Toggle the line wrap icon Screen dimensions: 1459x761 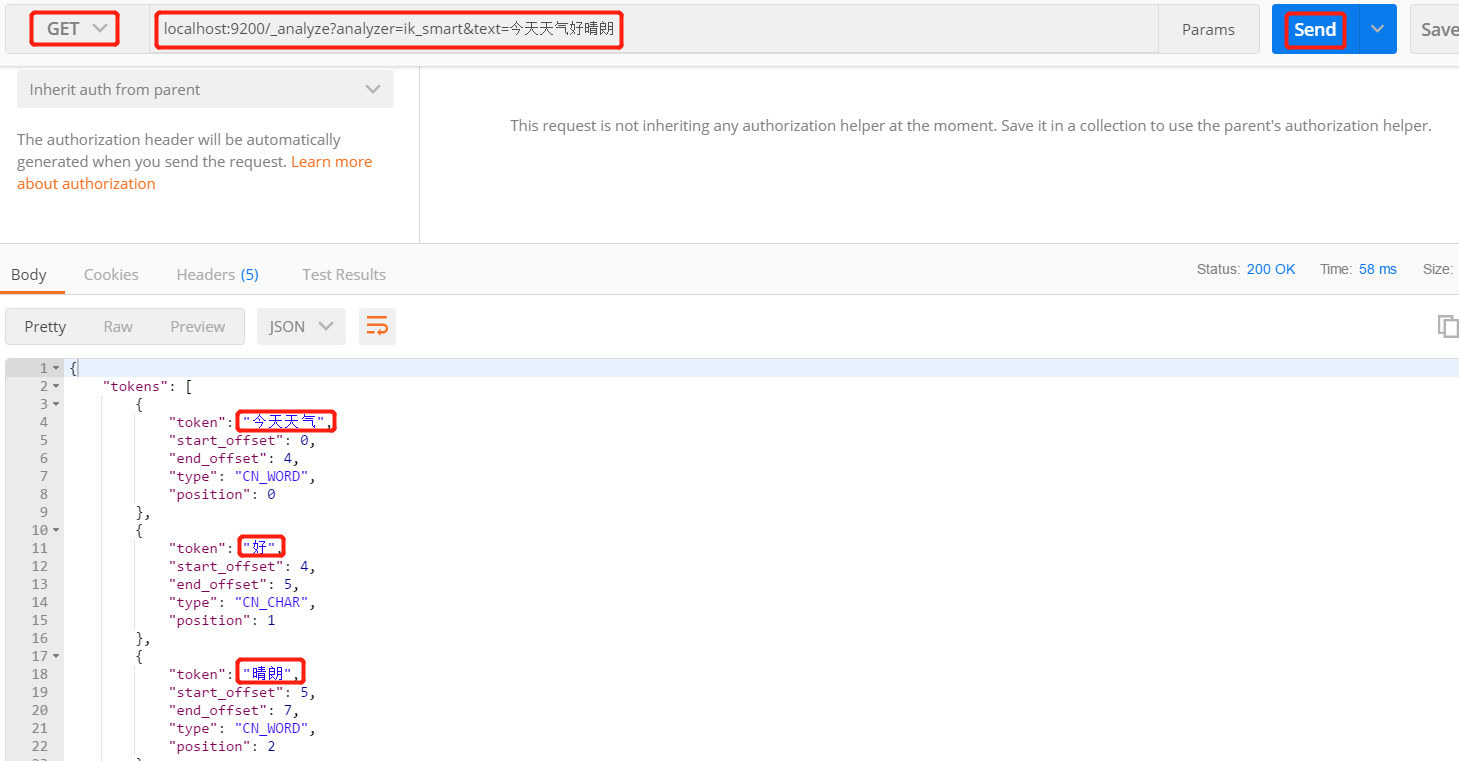[x=377, y=326]
